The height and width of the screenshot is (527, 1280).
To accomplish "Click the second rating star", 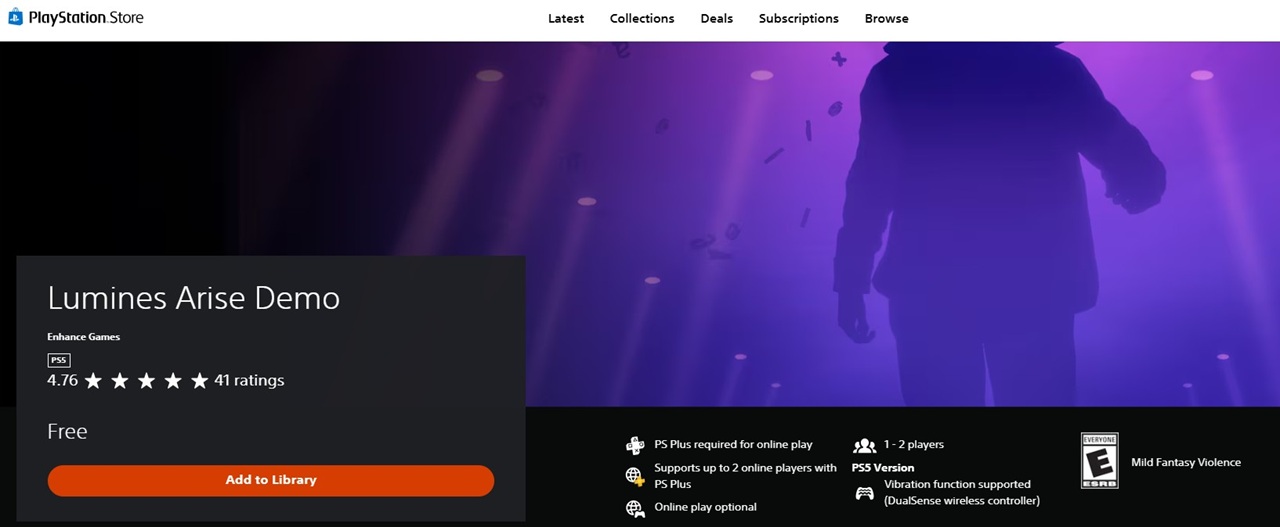I will [120, 381].
